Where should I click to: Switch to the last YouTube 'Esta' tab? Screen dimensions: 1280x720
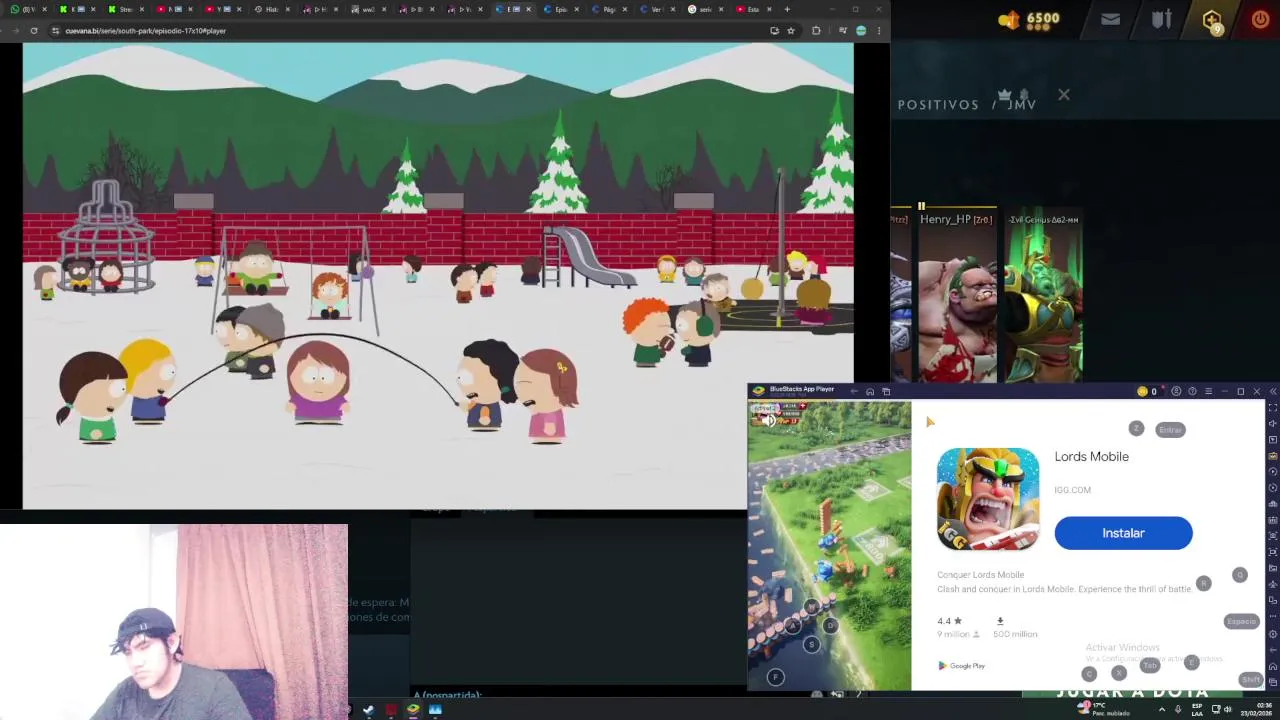click(x=753, y=9)
